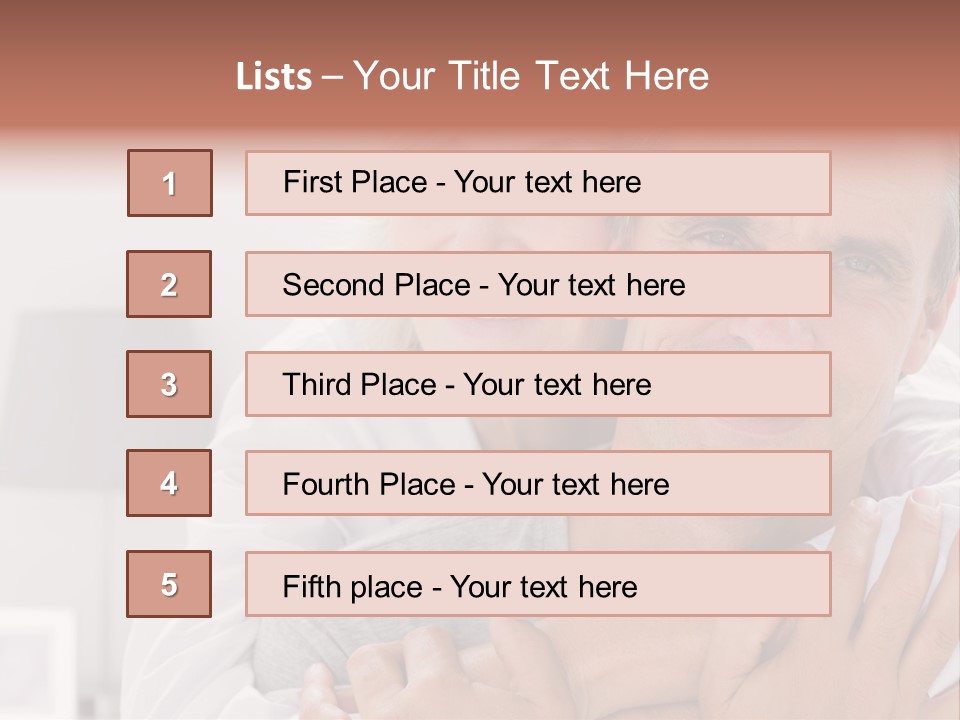Screen dimensions: 960x720
Task: Click "Your text here" in Fourth Place row
Action: point(575,485)
